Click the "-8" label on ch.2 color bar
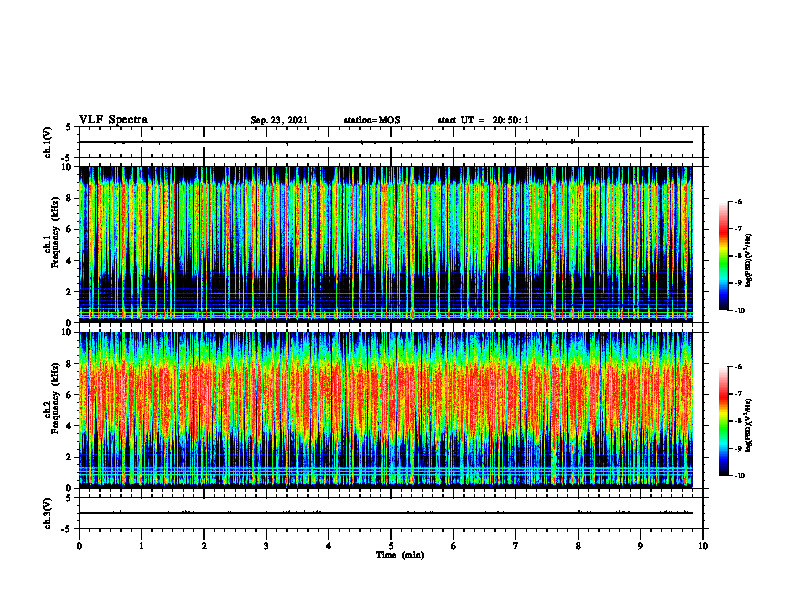792x612 pixels. click(738, 421)
